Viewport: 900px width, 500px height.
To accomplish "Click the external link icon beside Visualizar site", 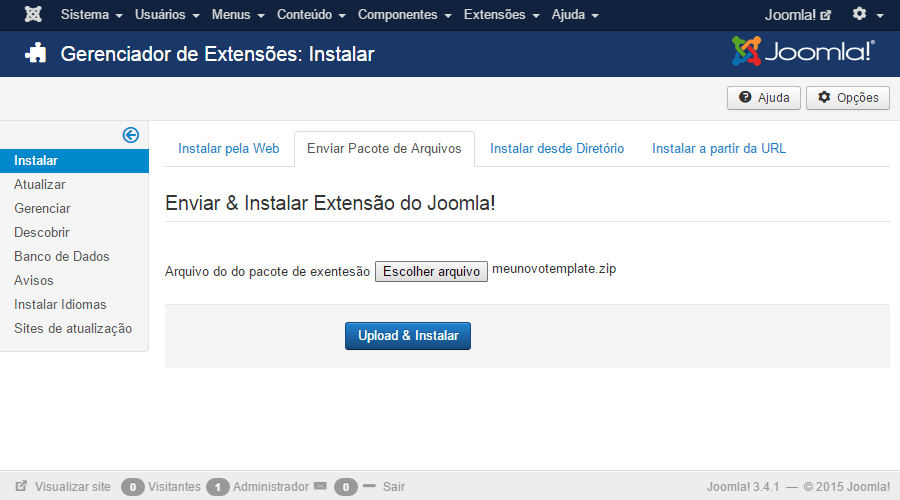I will tap(21, 486).
